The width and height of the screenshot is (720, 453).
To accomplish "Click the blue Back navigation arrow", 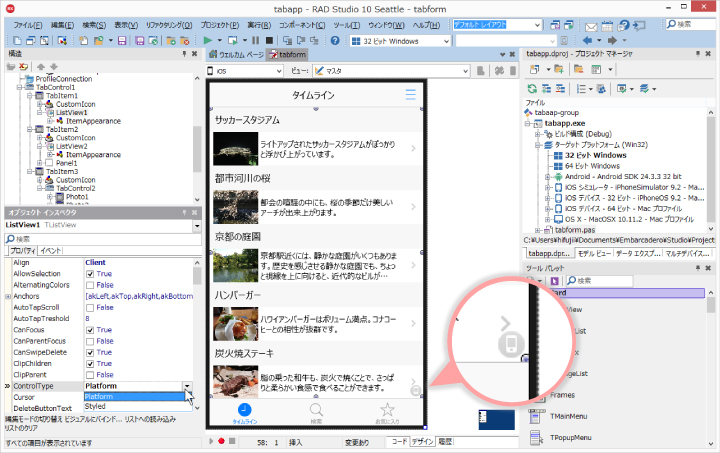I will 587,40.
